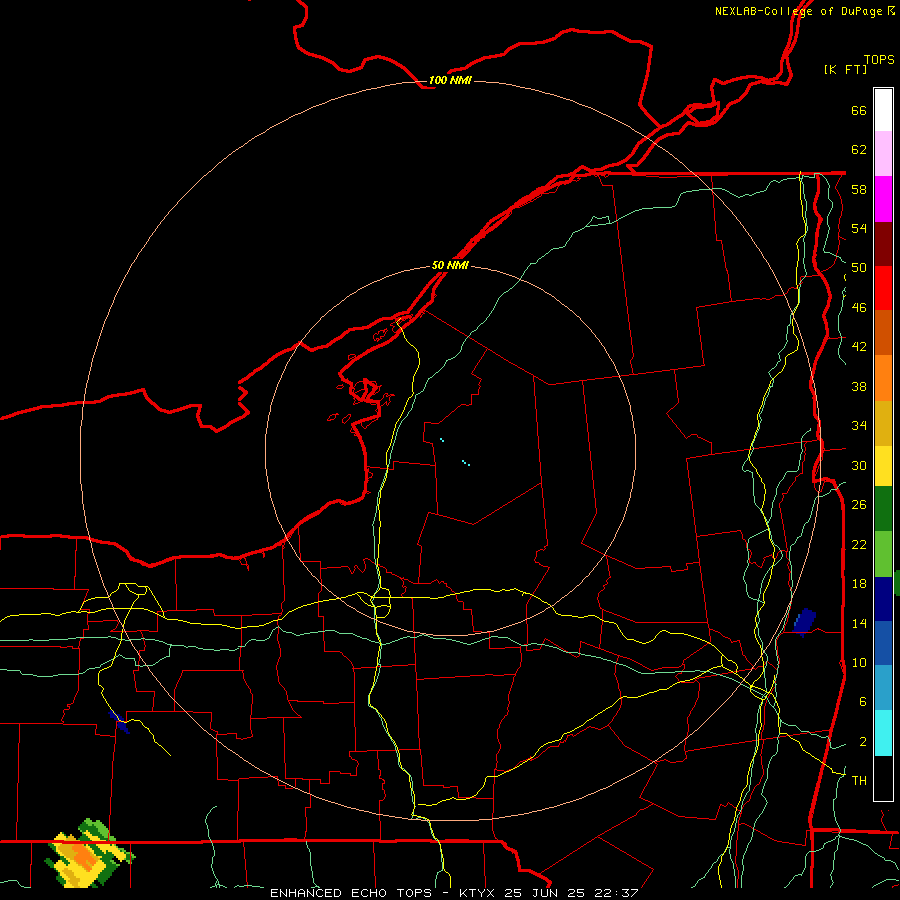Click the '[K FT]' units label
This screenshot has width=900, height=900.
tap(845, 69)
